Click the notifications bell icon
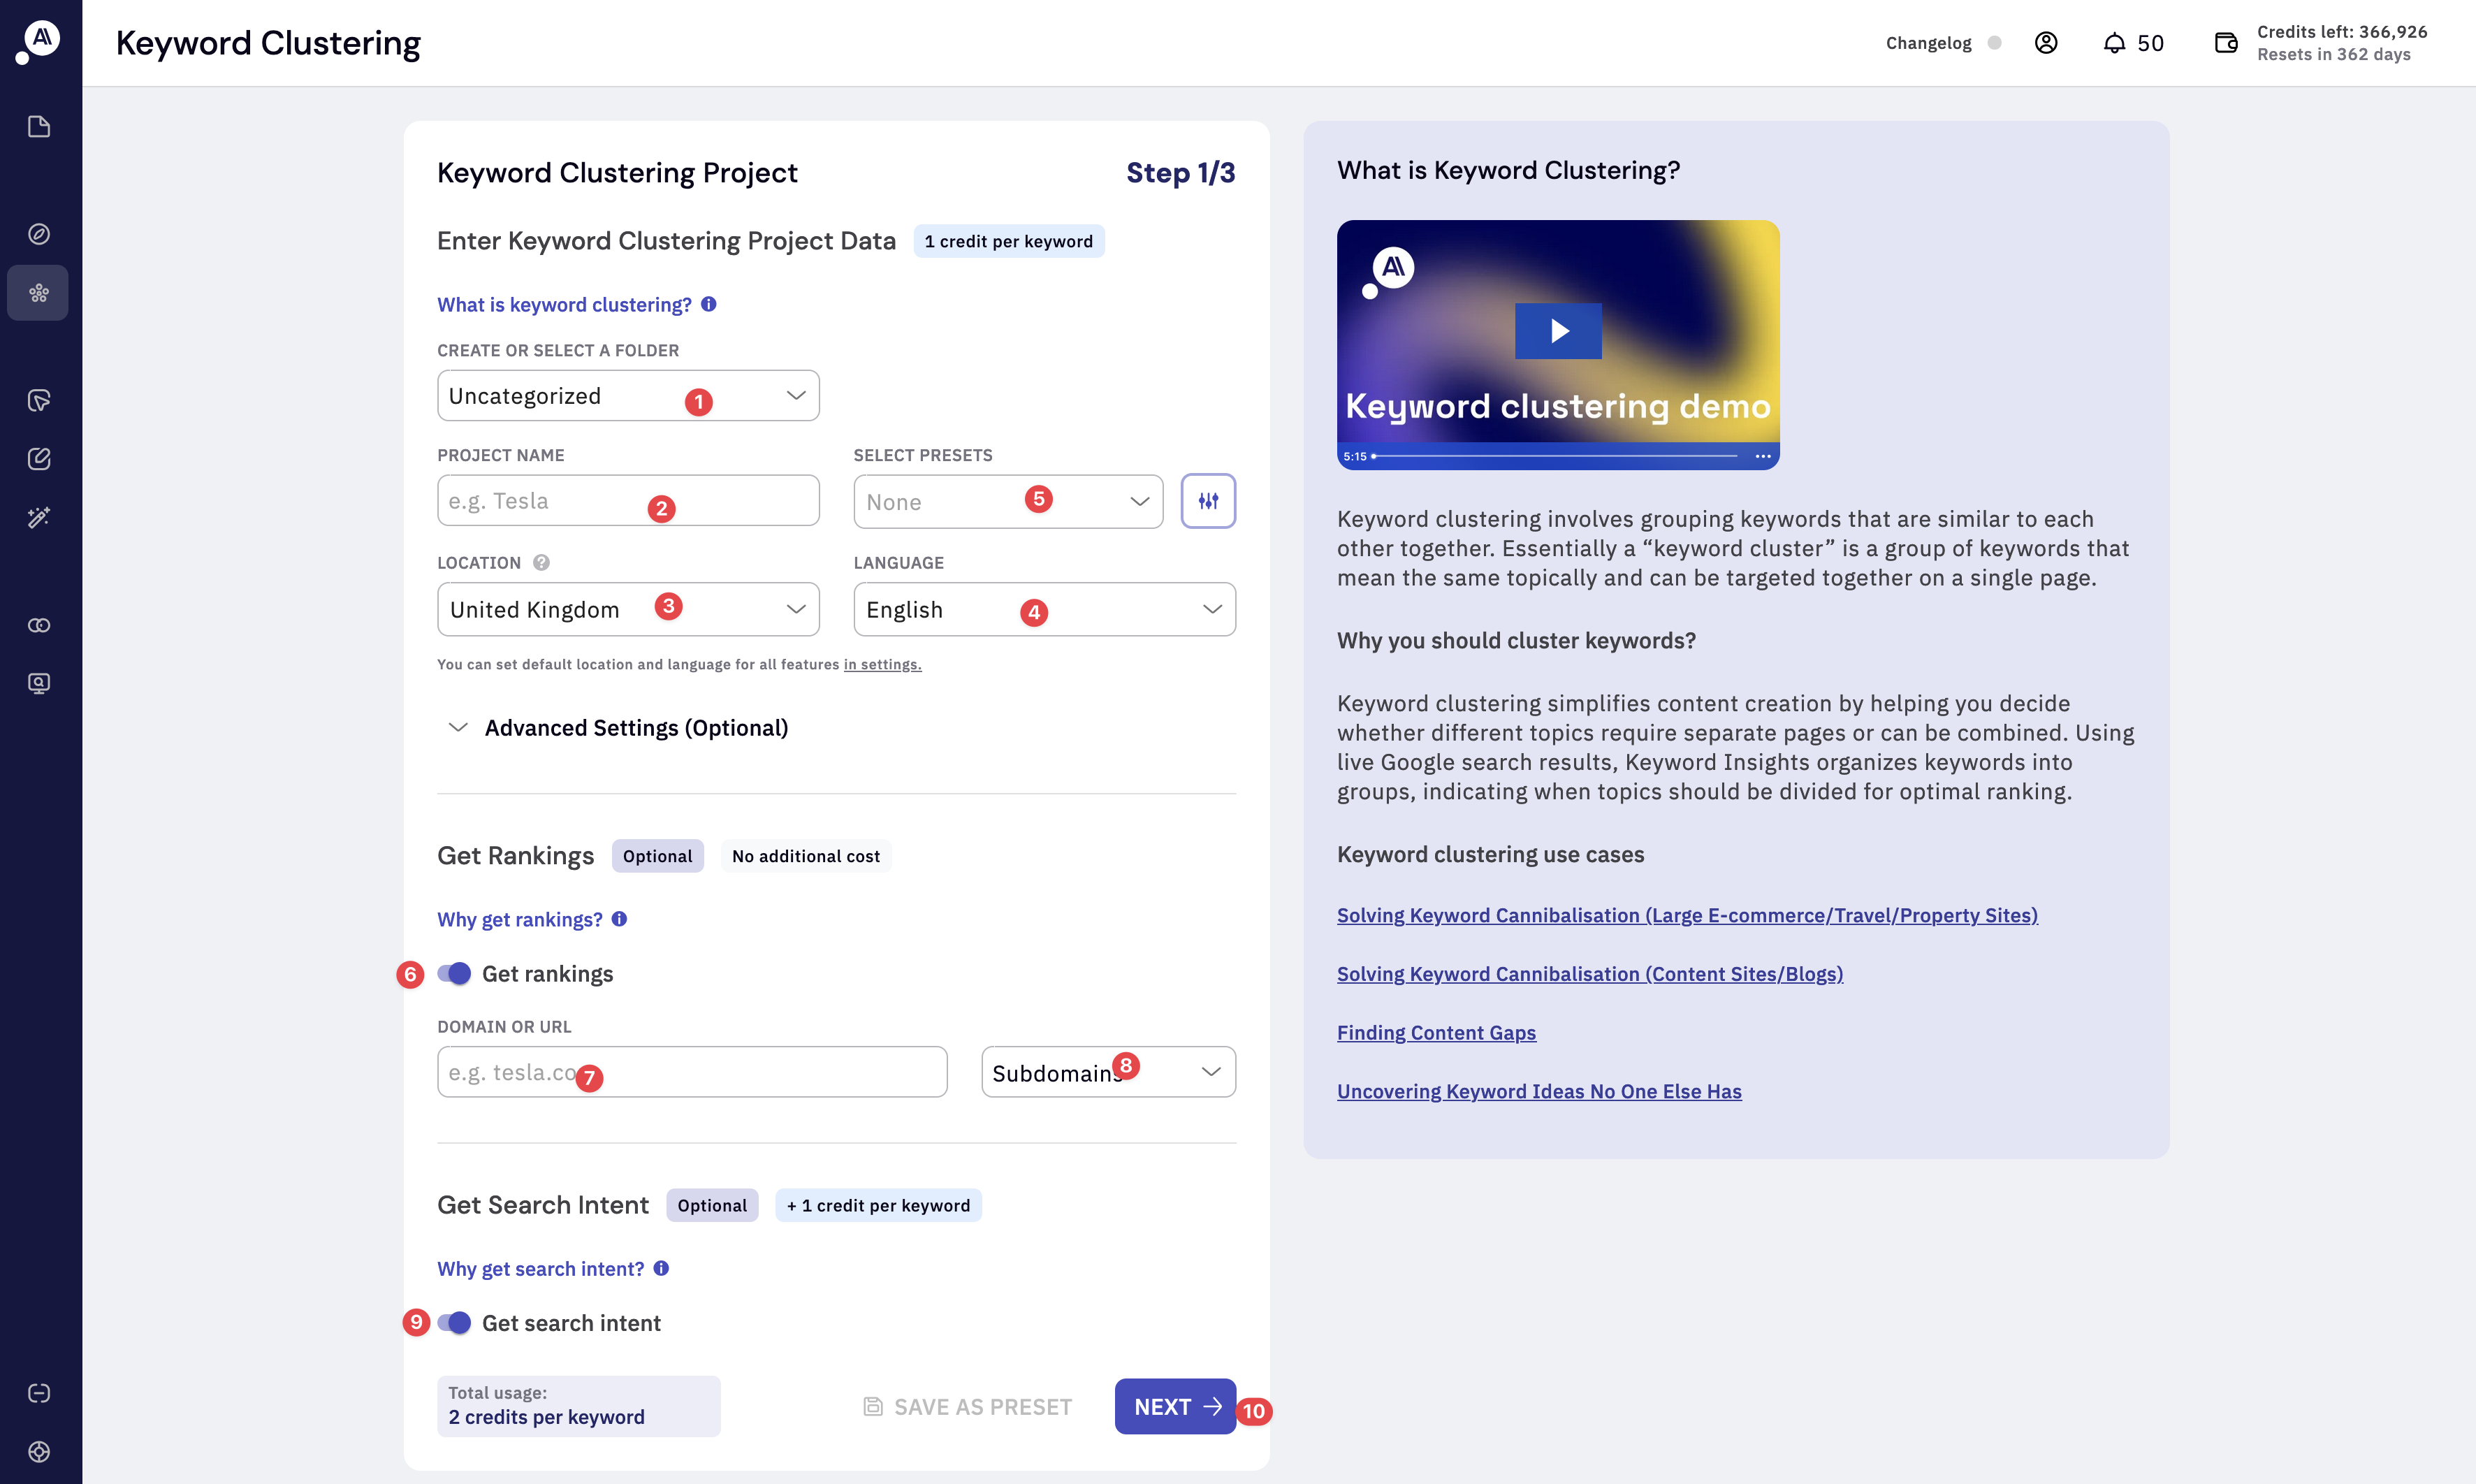The image size is (2476, 1484). [2114, 43]
